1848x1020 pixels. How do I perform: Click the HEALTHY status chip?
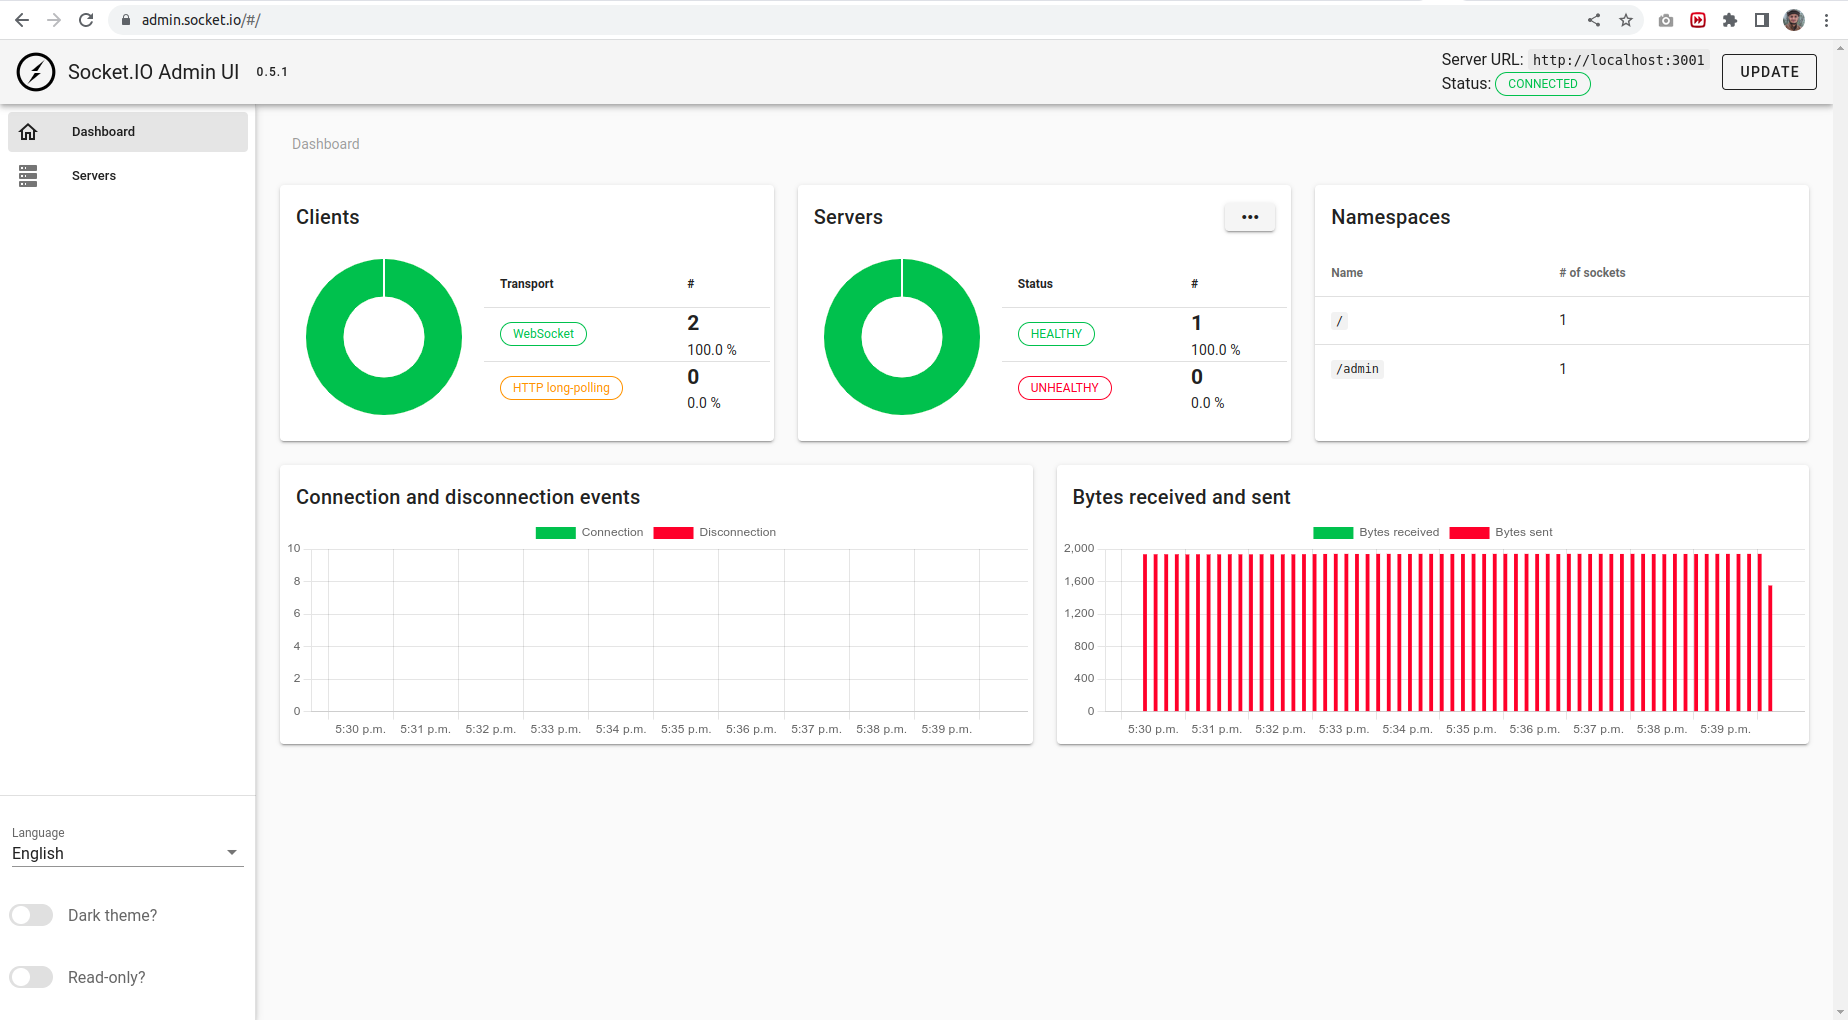1056,334
